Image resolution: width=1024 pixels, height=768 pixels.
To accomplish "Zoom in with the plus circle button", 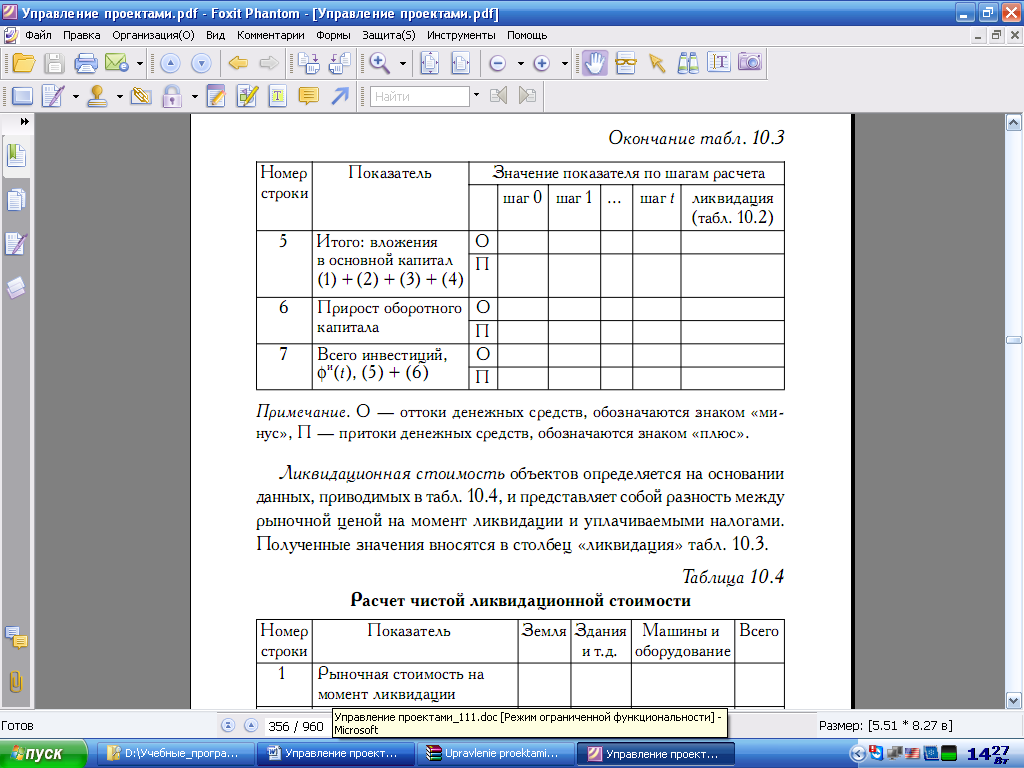I will 541,63.
